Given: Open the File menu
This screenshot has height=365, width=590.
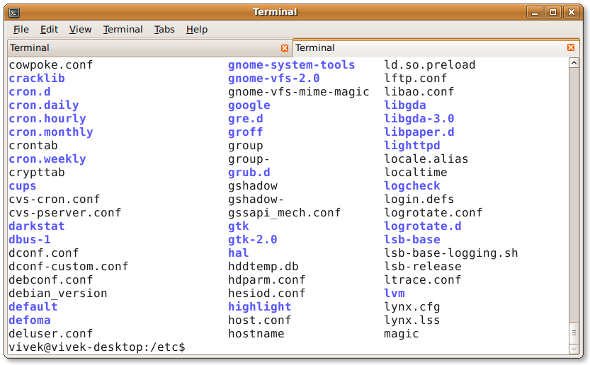Looking at the screenshot, I should coord(21,29).
